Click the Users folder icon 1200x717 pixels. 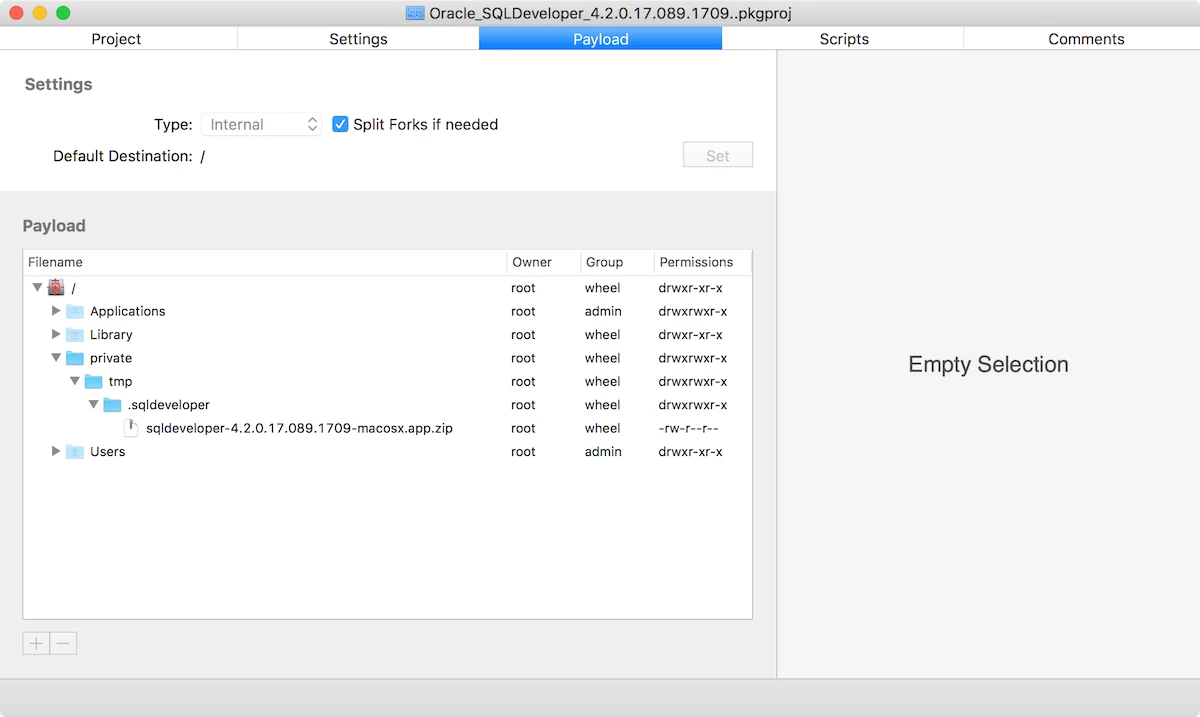(x=75, y=451)
